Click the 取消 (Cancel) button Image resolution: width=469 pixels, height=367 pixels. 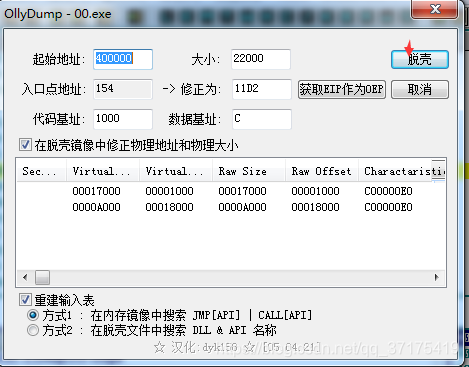[420, 89]
